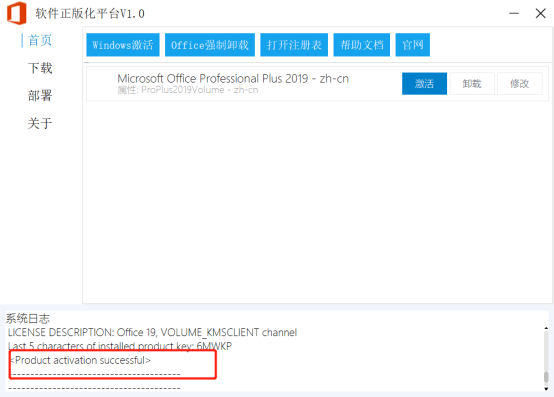Click the Product activation successful log line
Viewport: 554px width, 397px height.
(x=81, y=360)
